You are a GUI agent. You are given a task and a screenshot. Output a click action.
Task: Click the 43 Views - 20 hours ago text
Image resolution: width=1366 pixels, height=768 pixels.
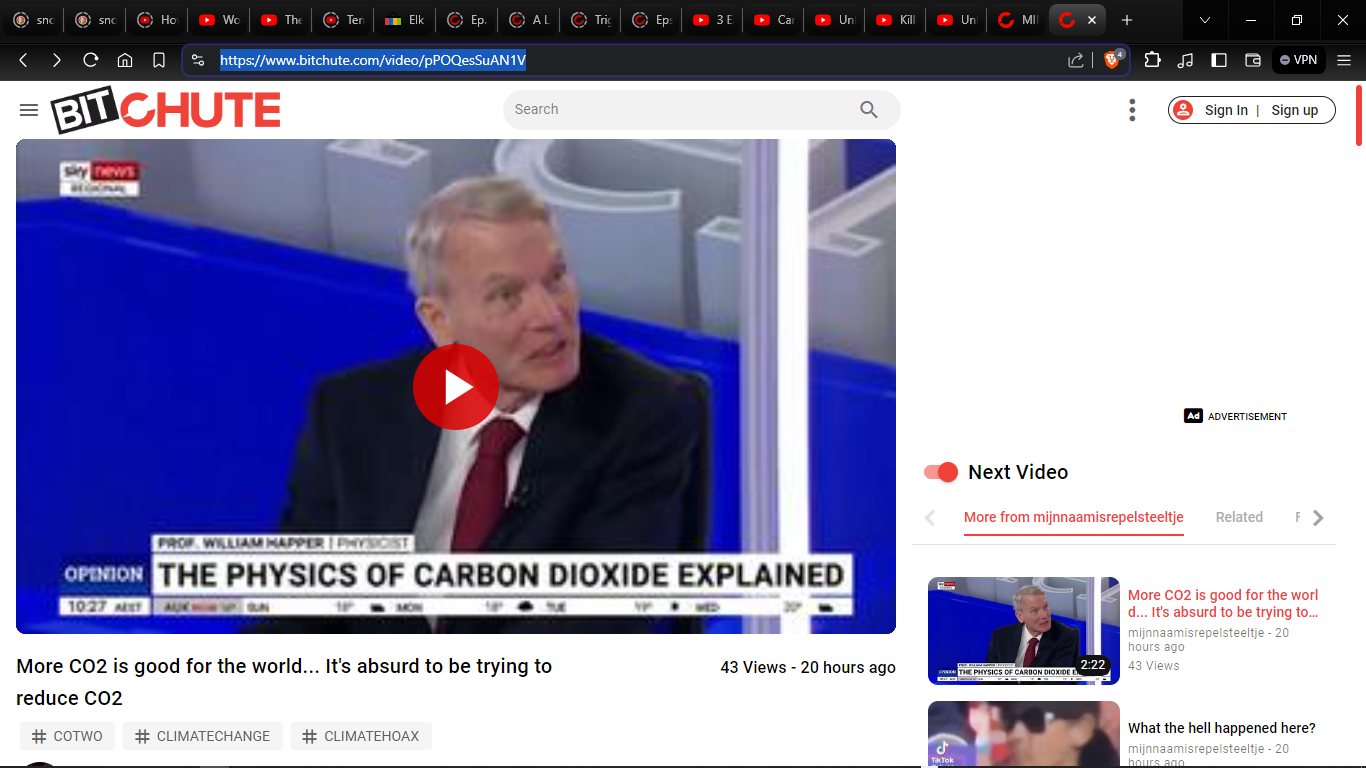coord(808,667)
